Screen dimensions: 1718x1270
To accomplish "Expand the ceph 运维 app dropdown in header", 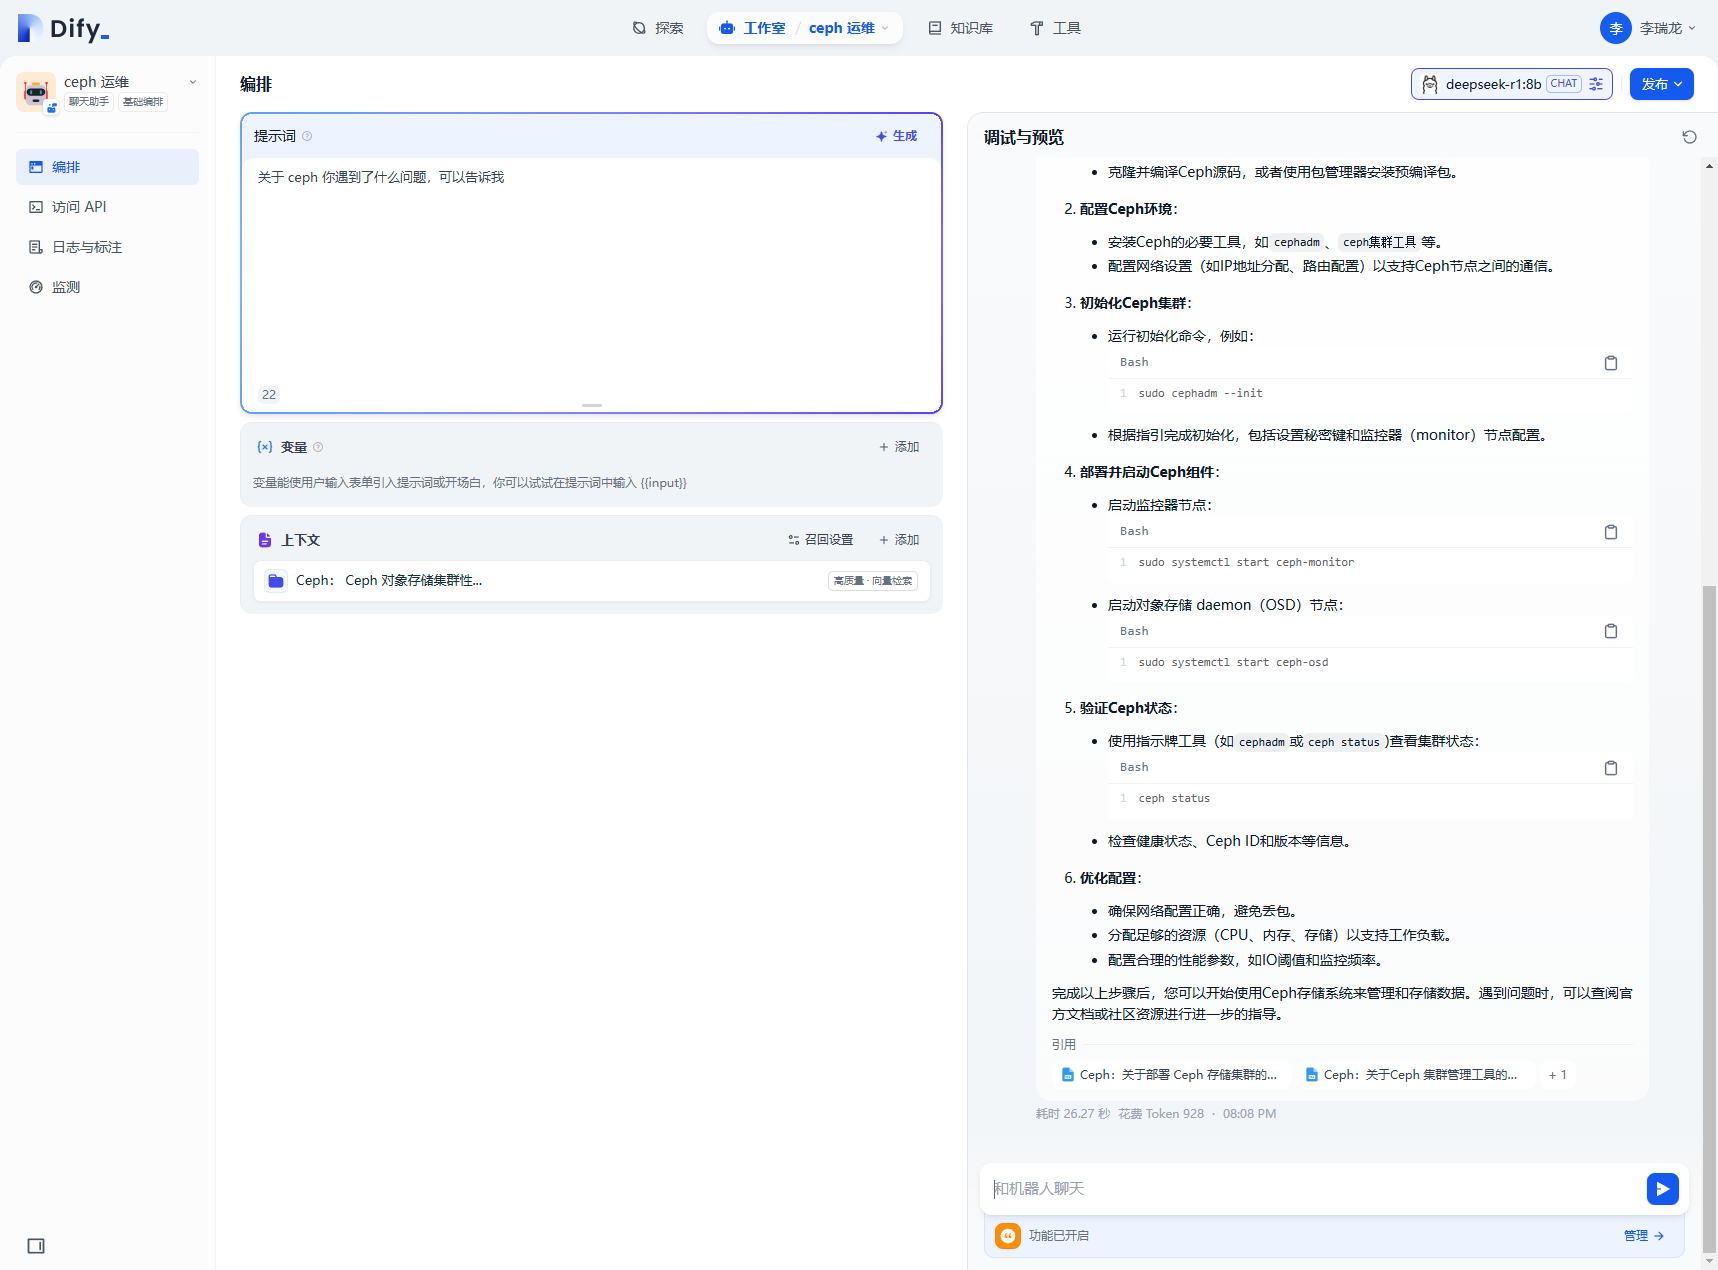I will pos(848,28).
